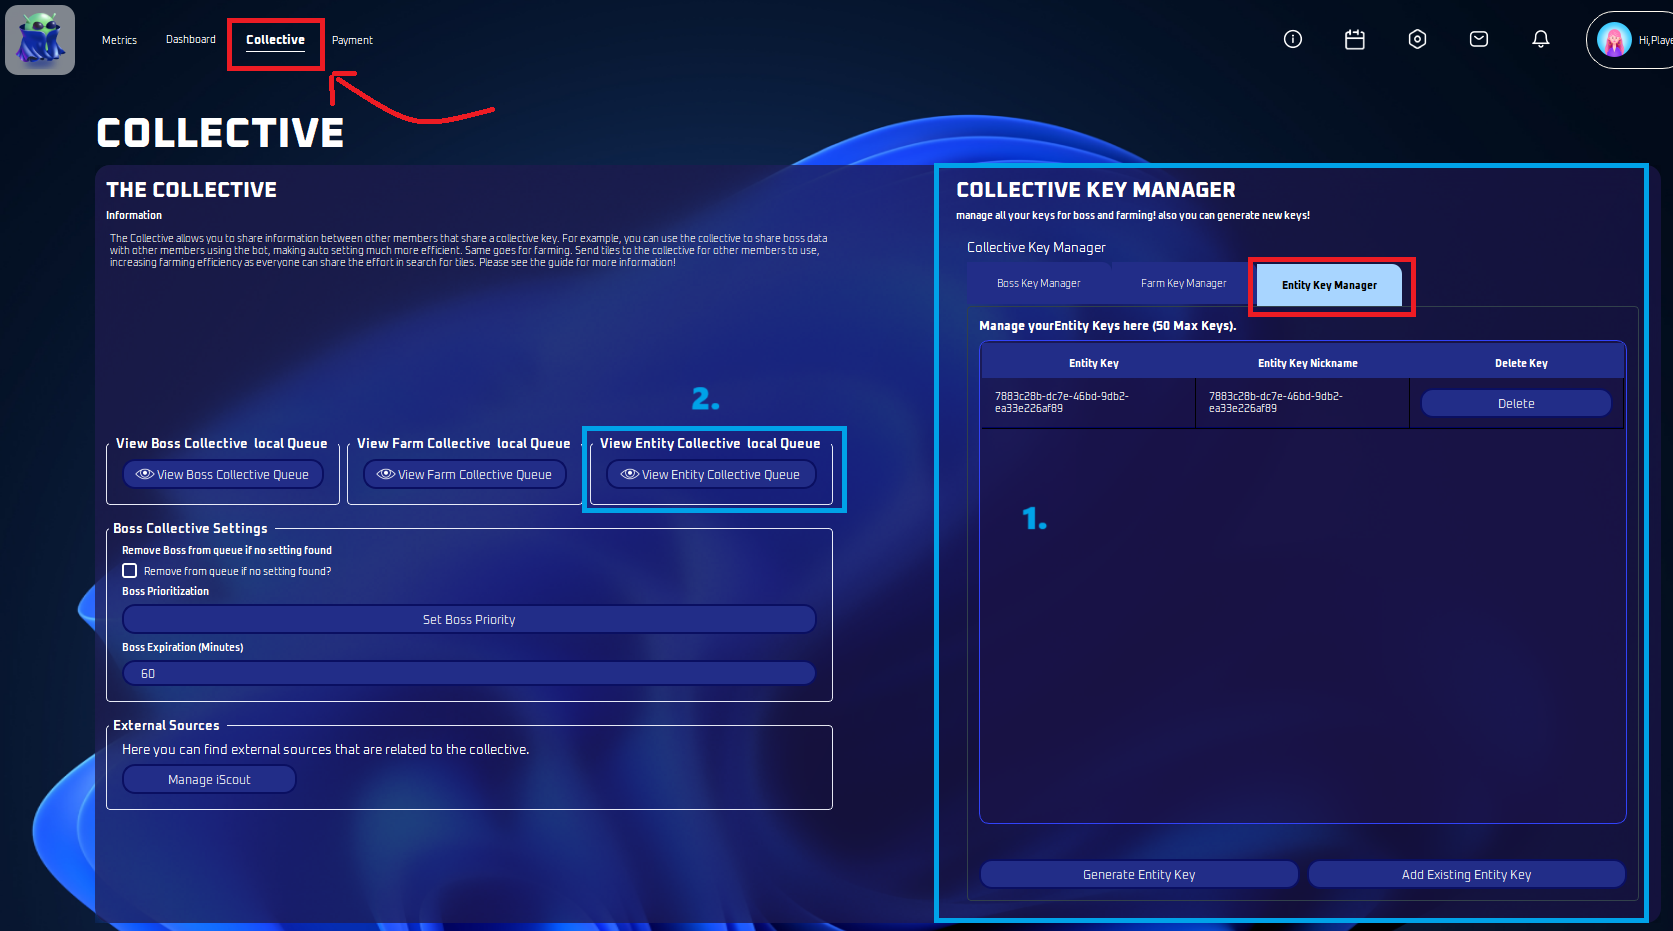Open the hexagon settings icon

[x=1417, y=39]
